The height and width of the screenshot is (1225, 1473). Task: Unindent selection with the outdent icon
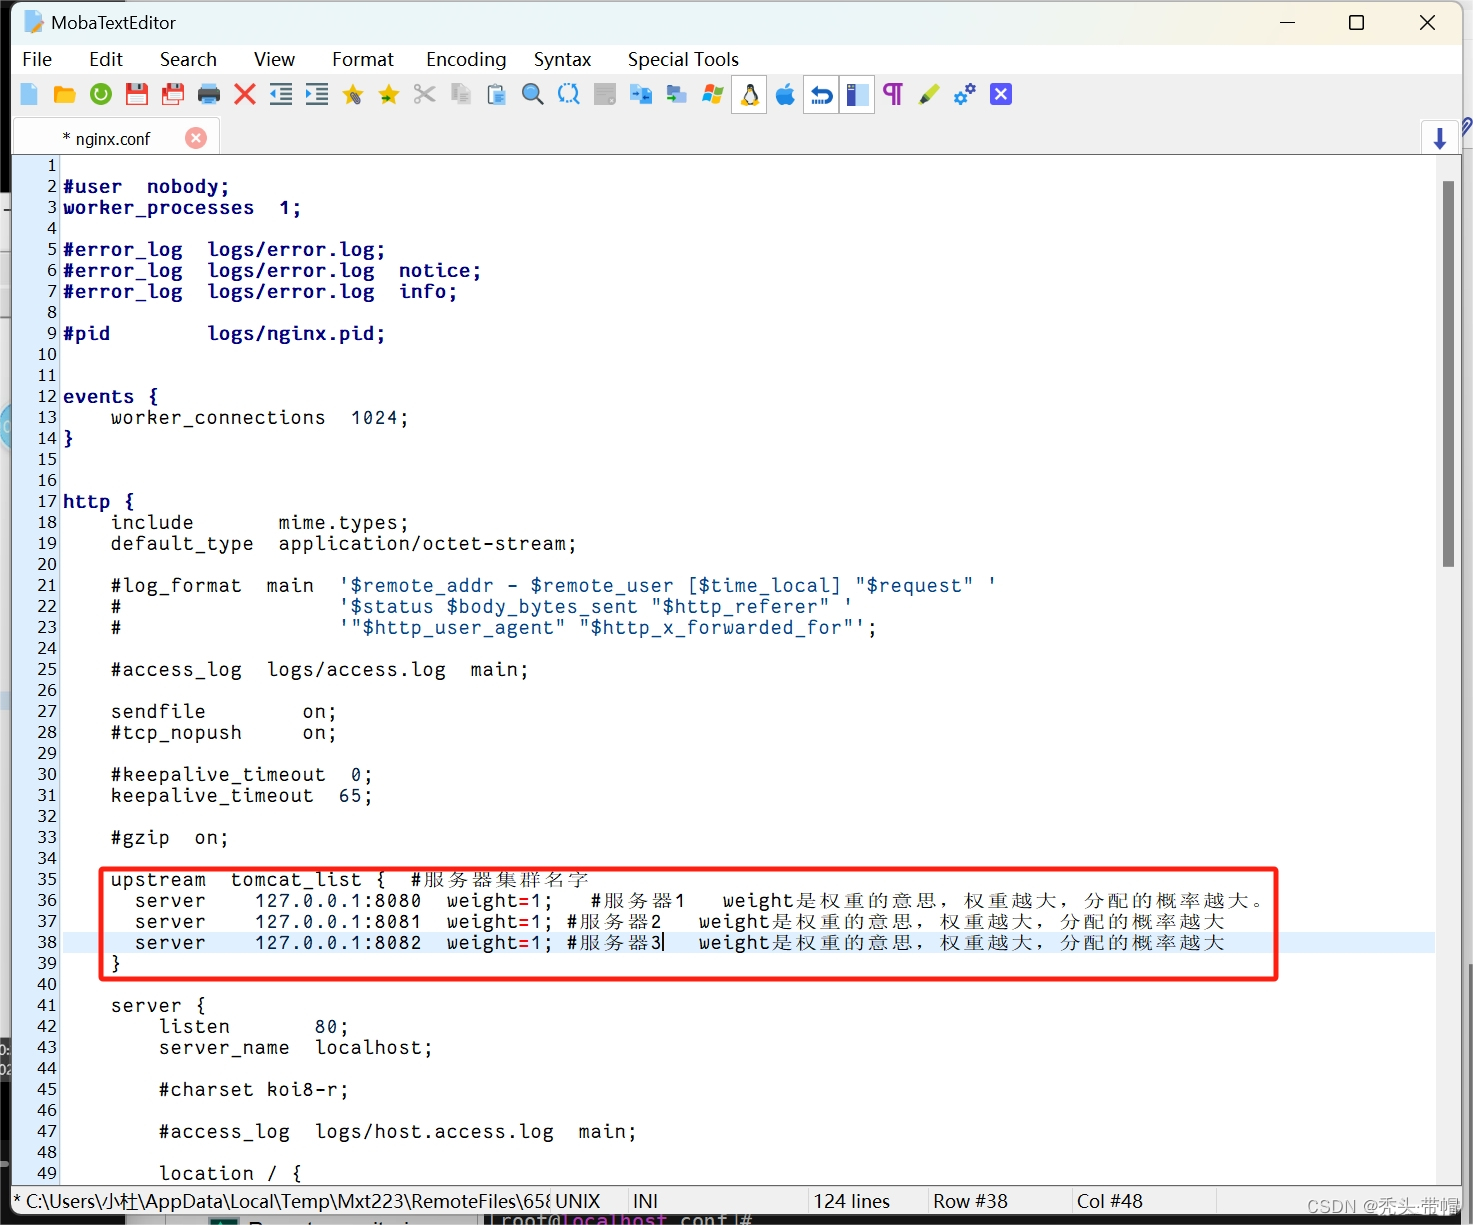coord(281,95)
